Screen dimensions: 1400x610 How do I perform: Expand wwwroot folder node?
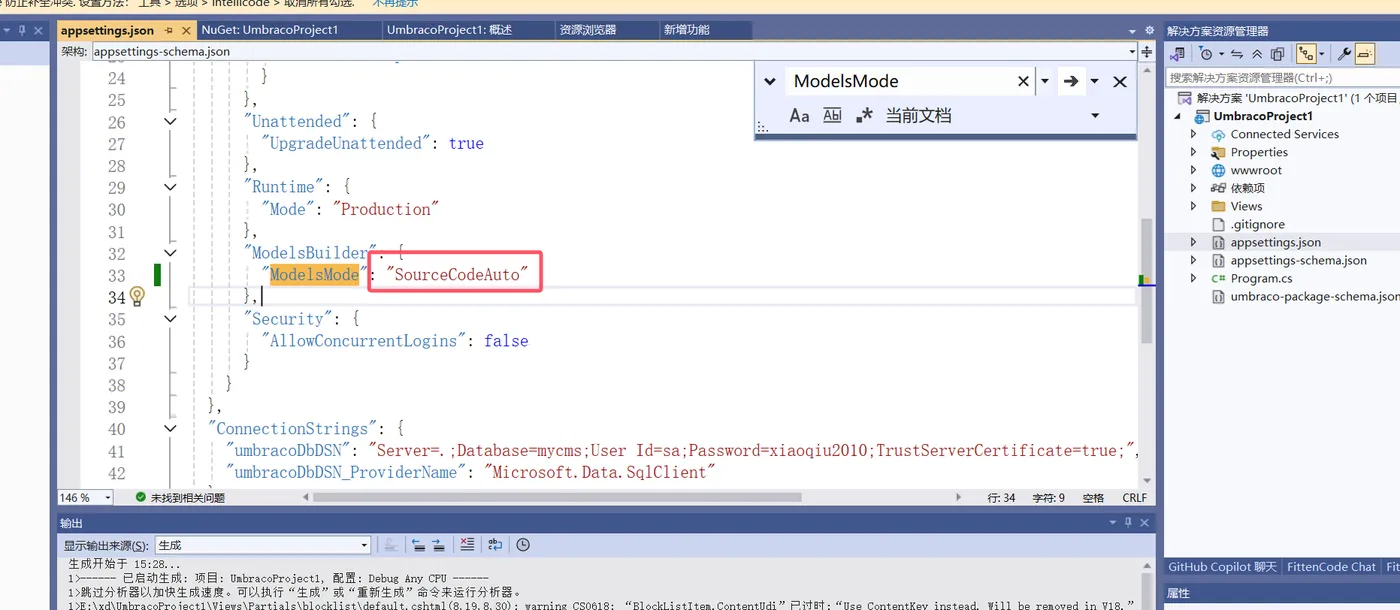pyautogui.click(x=1193, y=170)
